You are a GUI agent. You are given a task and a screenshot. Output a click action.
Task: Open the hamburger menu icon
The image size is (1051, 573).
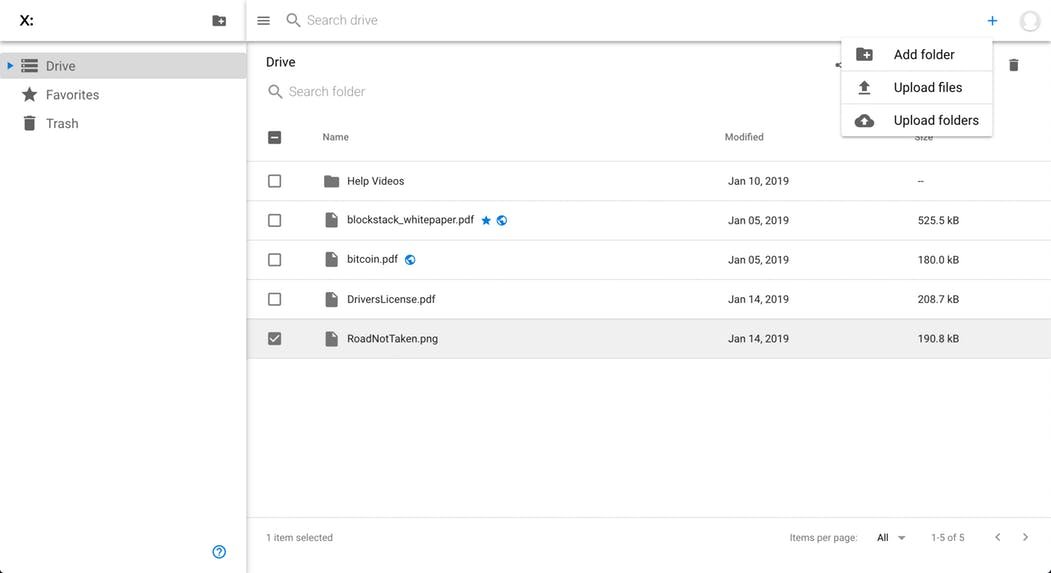point(264,21)
